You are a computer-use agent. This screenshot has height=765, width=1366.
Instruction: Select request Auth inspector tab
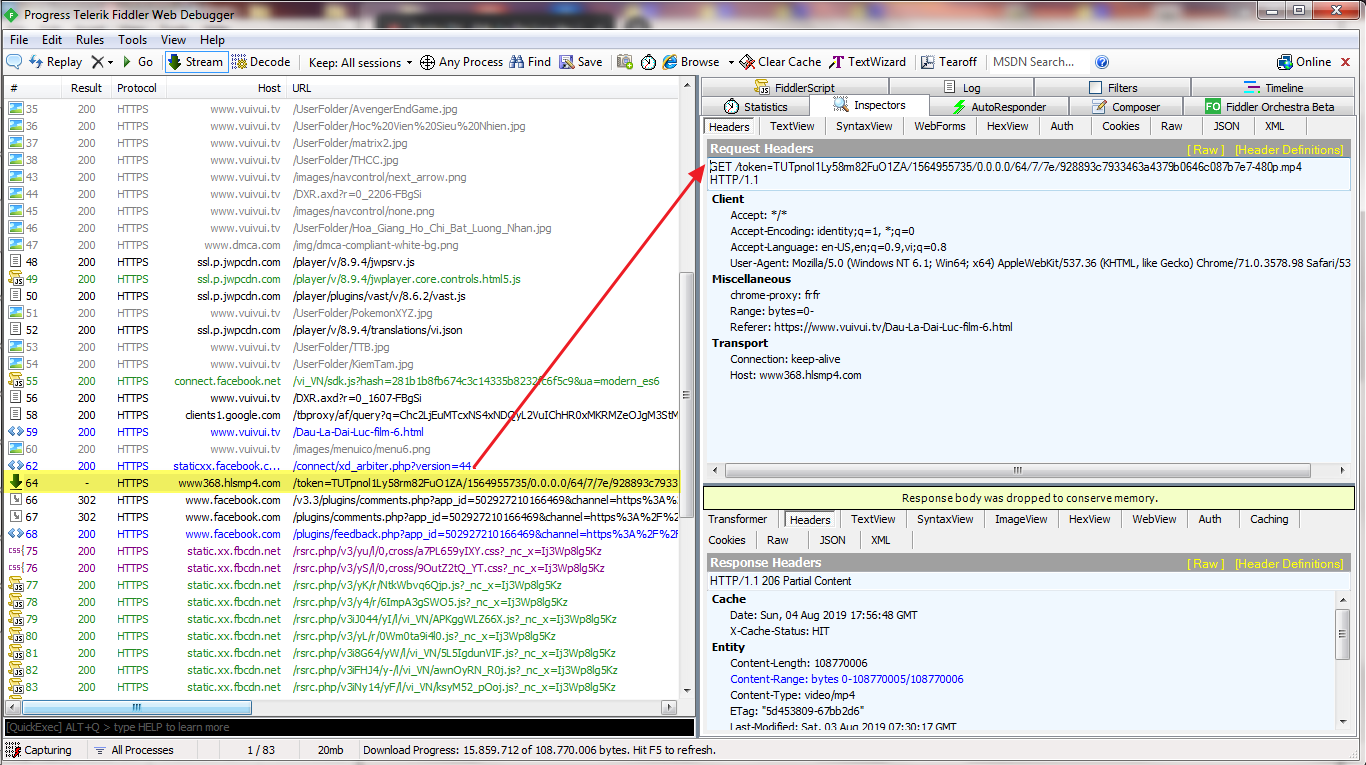(1062, 126)
